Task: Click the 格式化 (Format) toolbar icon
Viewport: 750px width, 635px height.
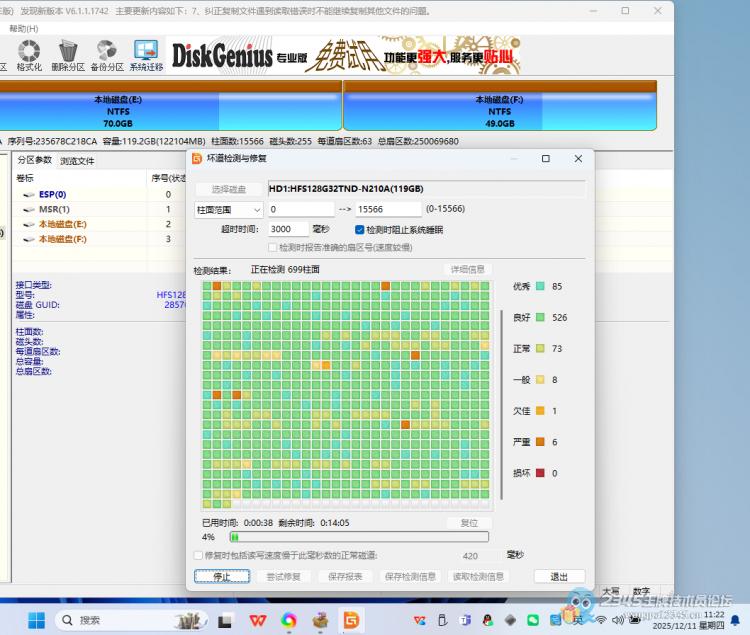Action: click(x=29, y=56)
